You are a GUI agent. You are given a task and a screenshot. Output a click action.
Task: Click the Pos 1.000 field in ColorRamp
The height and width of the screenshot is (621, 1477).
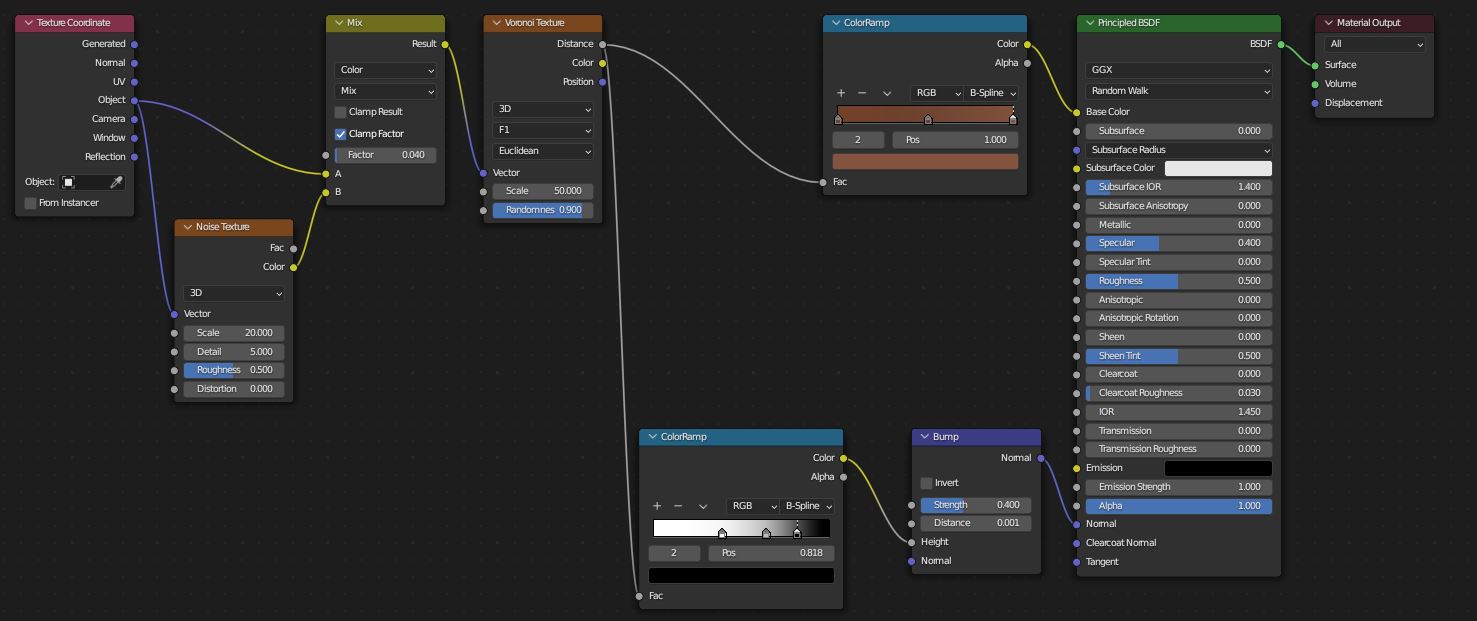pos(955,140)
